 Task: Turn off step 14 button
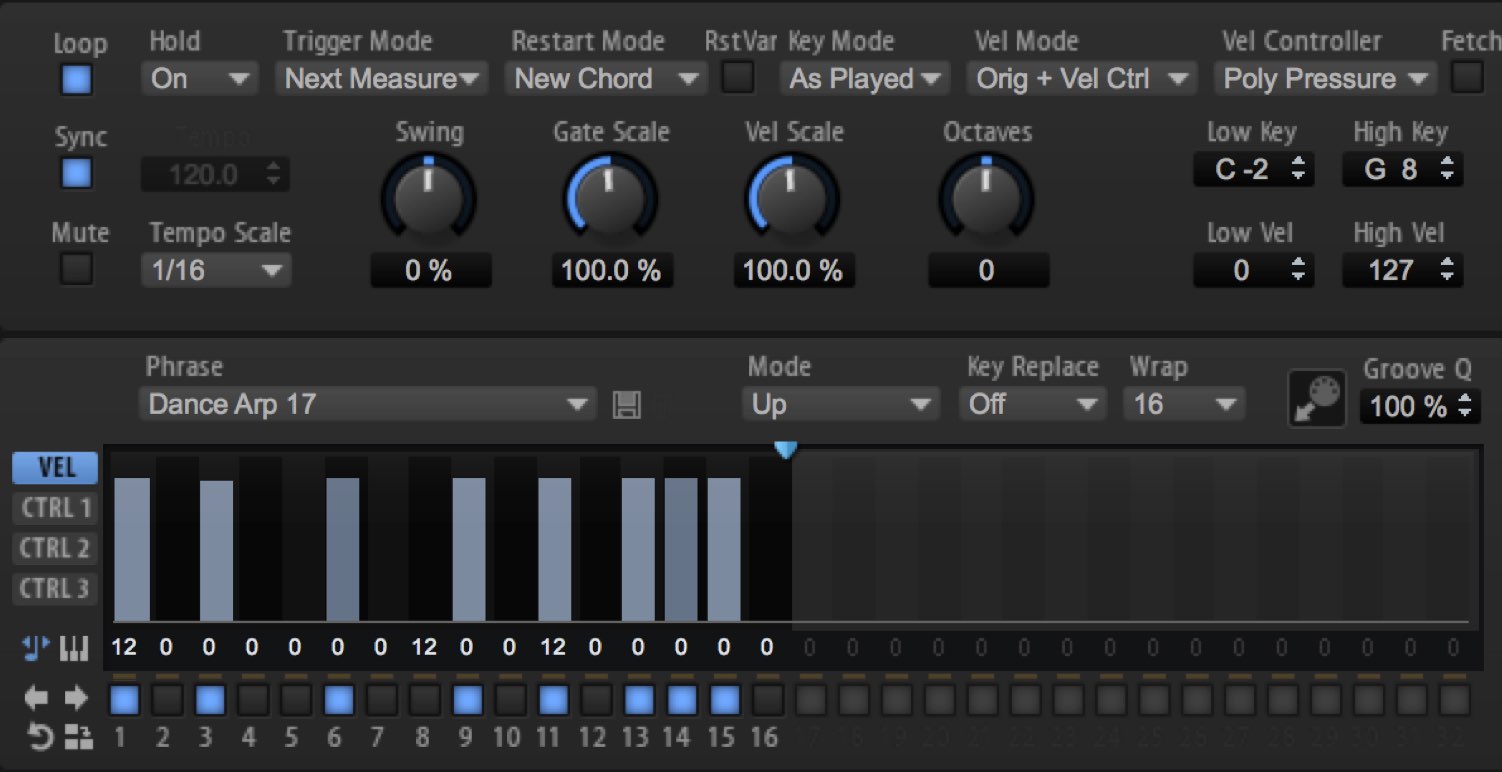tap(682, 699)
